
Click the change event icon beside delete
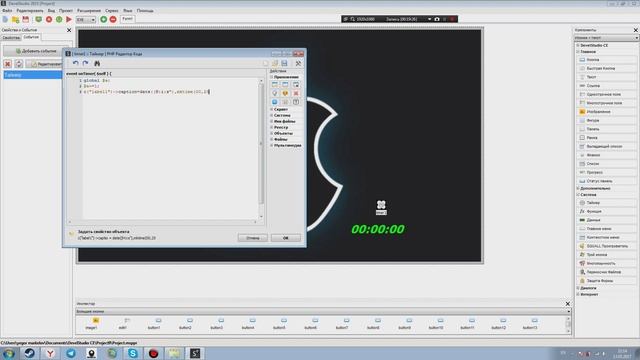click(19, 64)
